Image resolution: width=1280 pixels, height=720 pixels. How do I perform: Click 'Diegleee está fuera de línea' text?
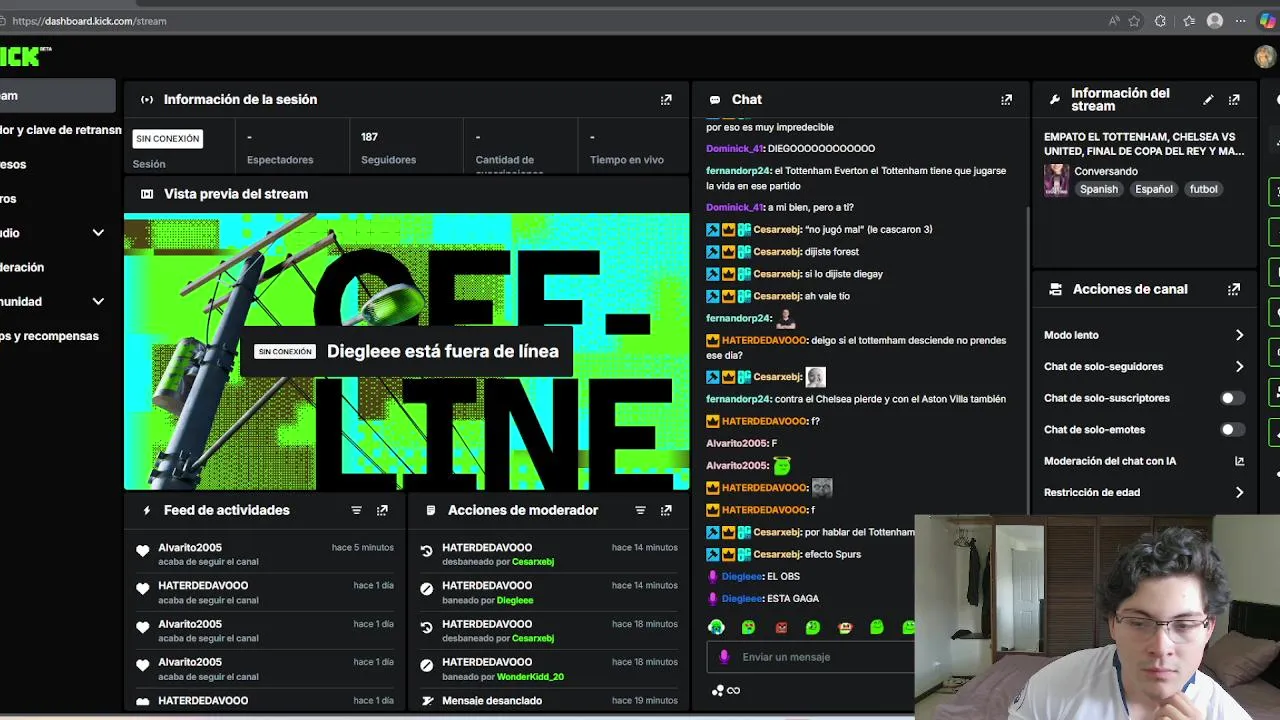442,352
